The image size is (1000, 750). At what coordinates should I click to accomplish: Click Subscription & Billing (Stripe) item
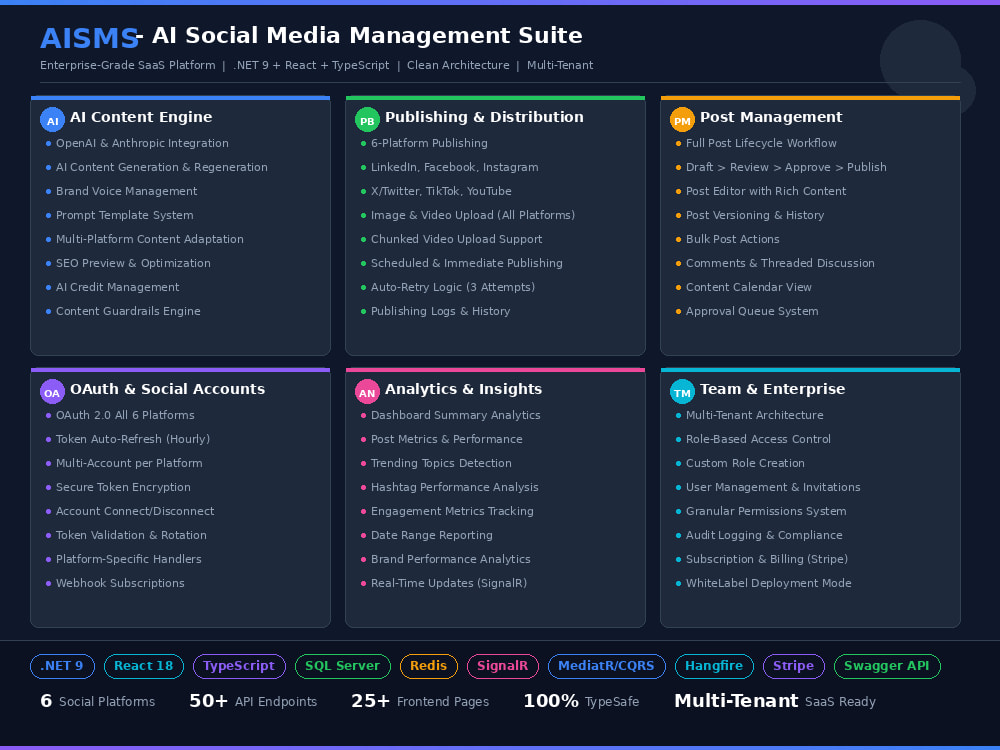click(x=767, y=559)
